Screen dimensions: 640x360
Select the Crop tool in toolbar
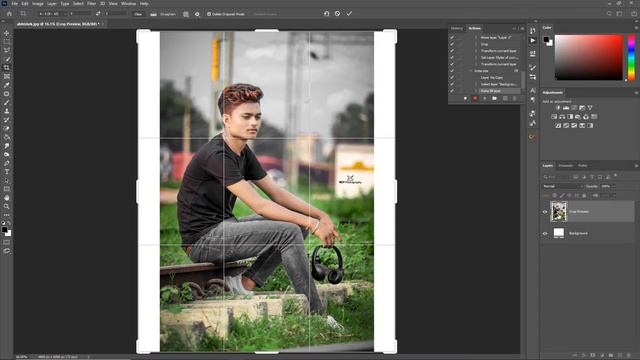tap(7, 68)
